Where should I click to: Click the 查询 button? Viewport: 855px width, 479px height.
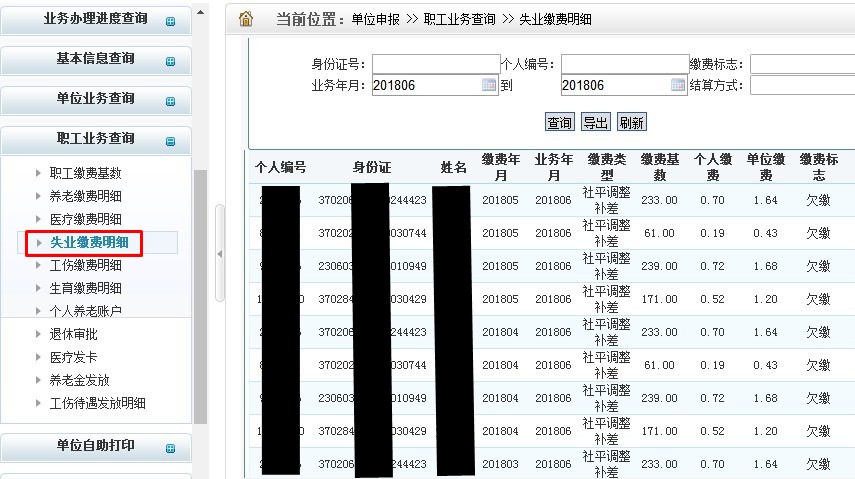tap(559, 122)
